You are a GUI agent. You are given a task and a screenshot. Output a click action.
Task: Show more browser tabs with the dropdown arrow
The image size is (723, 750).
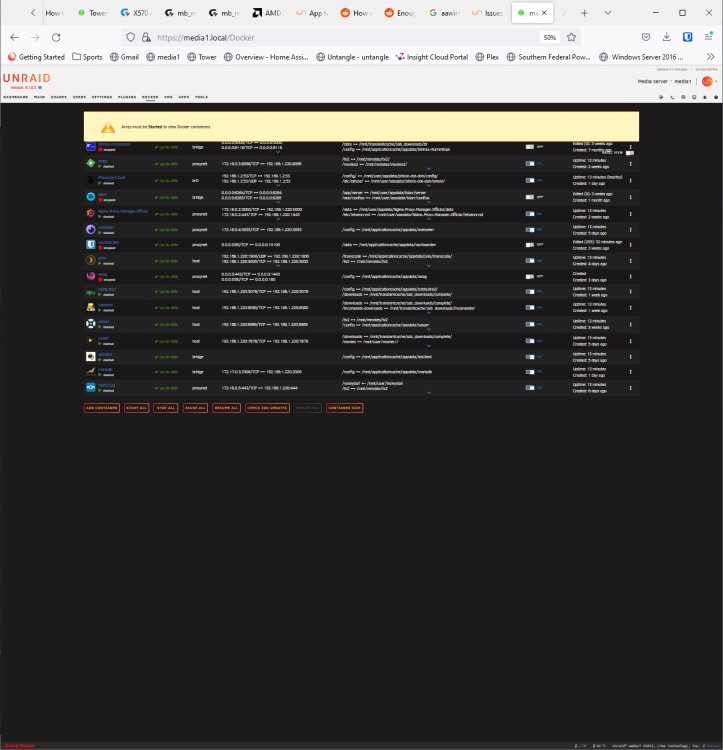(x=607, y=13)
